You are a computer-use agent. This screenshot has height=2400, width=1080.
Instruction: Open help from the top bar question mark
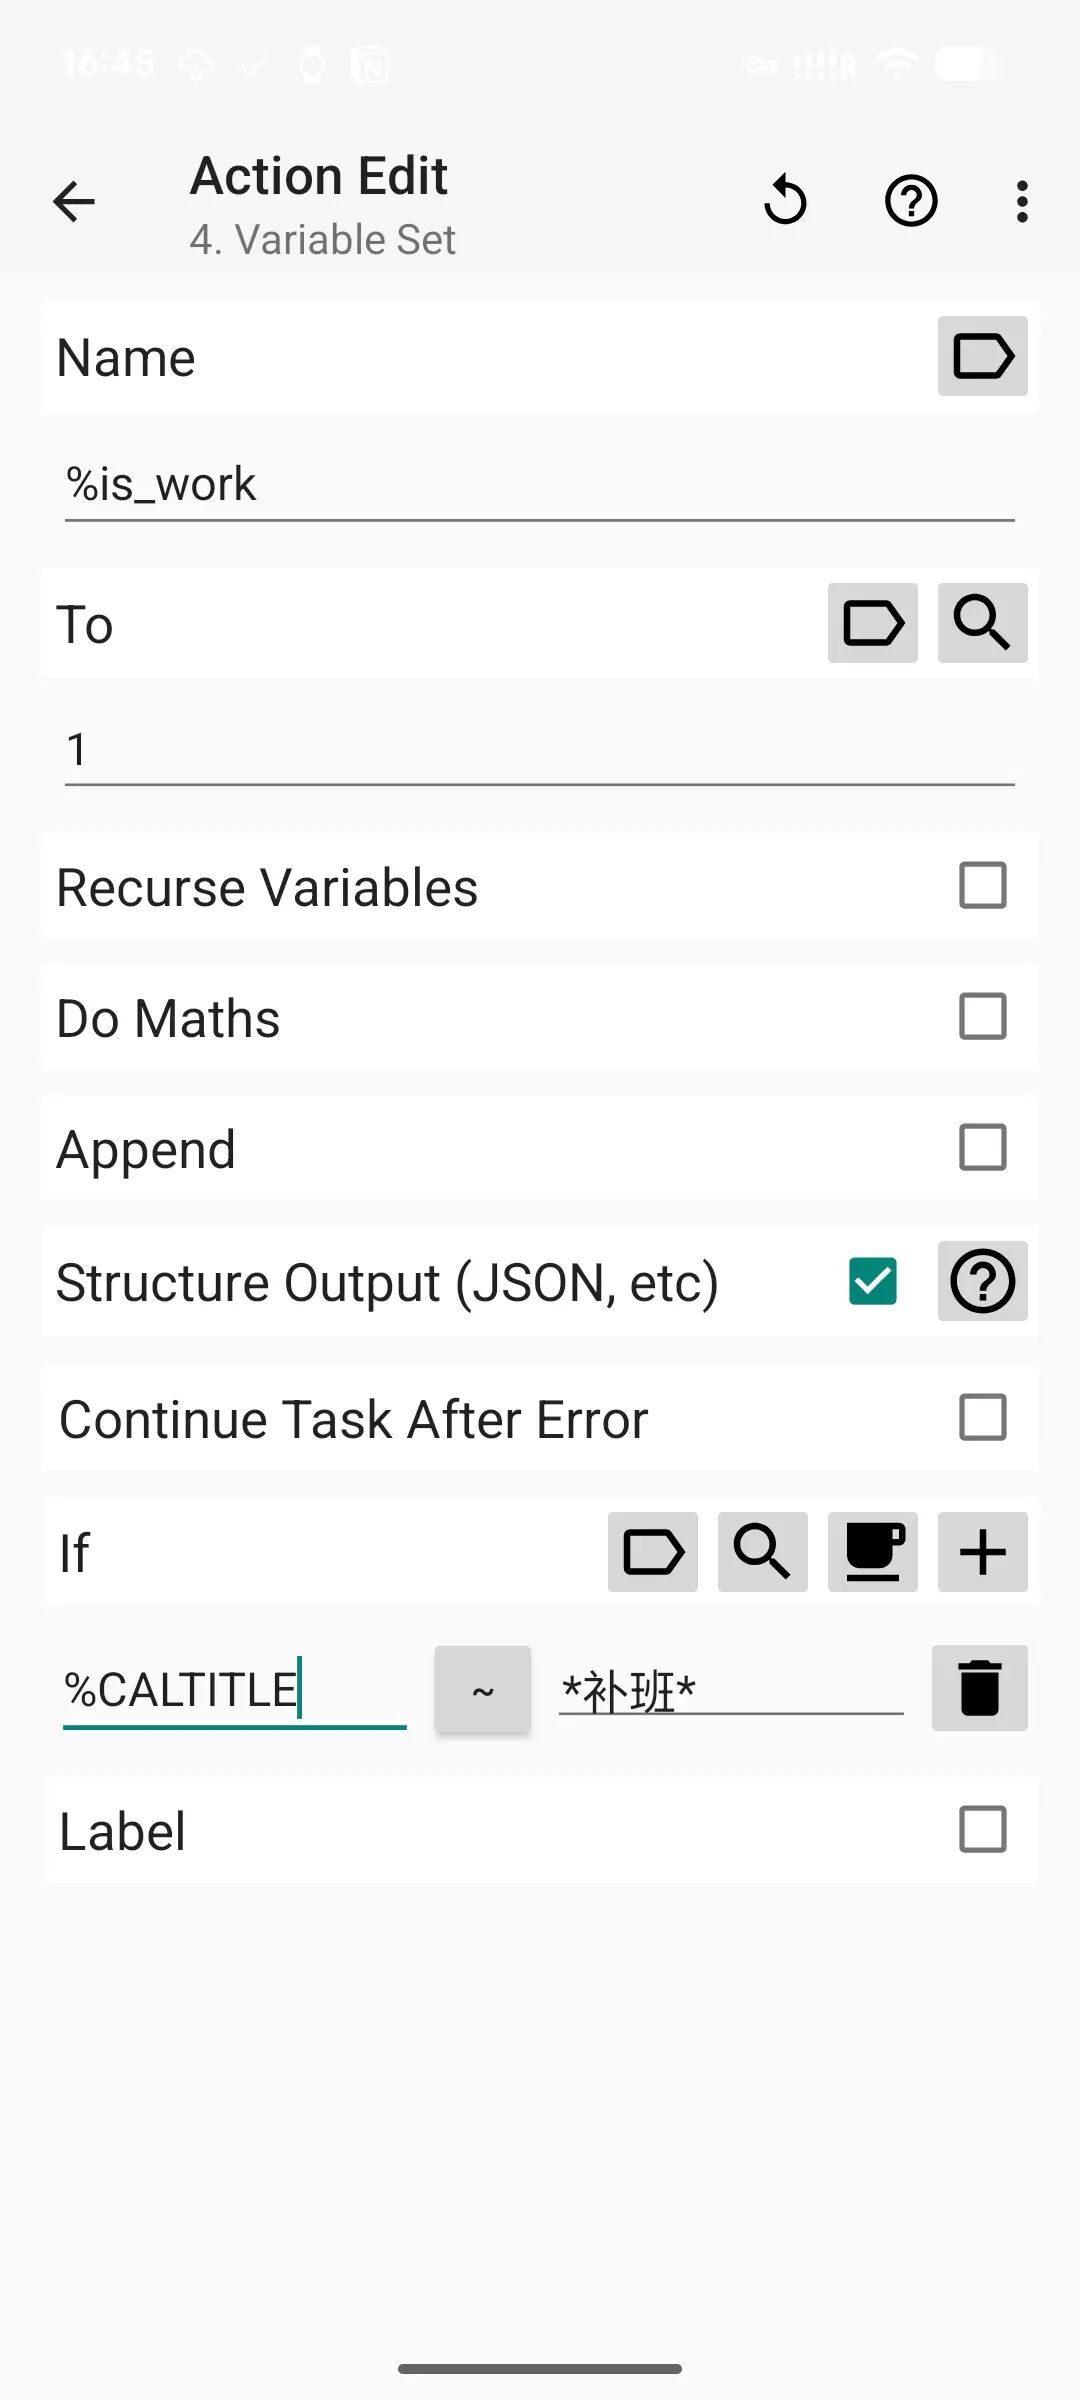[x=911, y=201]
